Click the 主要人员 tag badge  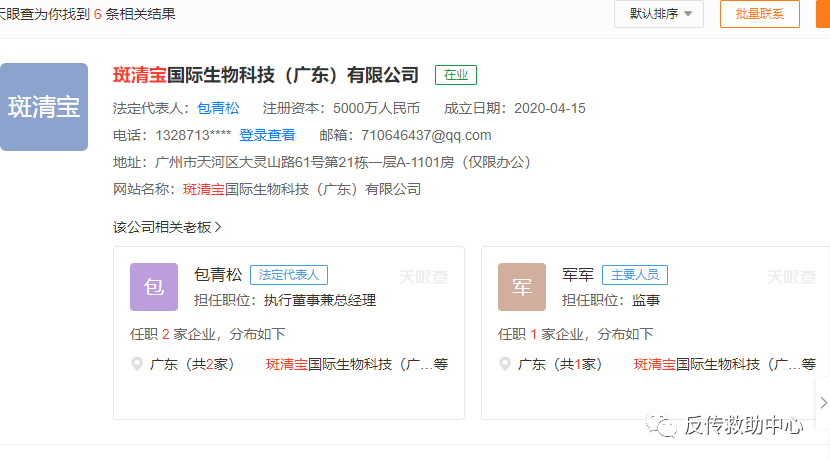click(635, 275)
